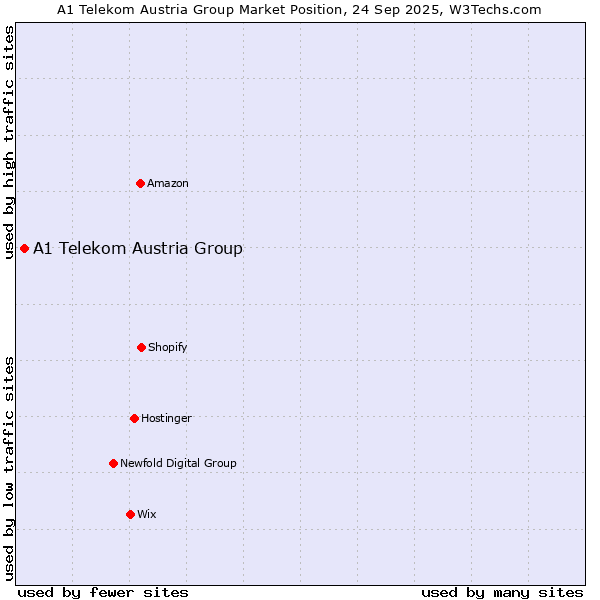Viewport: 600px width, 600px height.
Task: Click the Shopify red data point
Action: pos(141,347)
